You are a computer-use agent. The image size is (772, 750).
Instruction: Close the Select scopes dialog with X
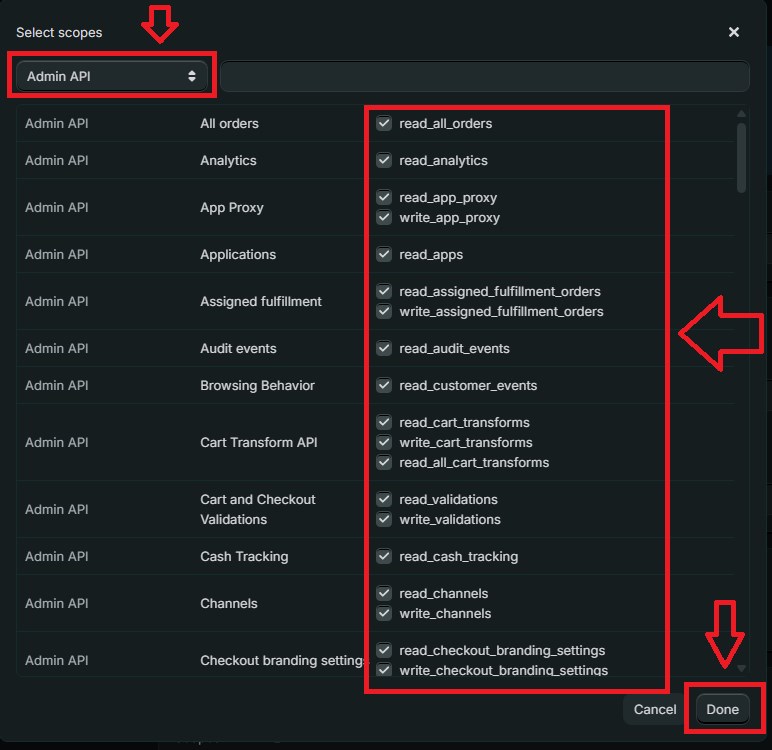(734, 32)
